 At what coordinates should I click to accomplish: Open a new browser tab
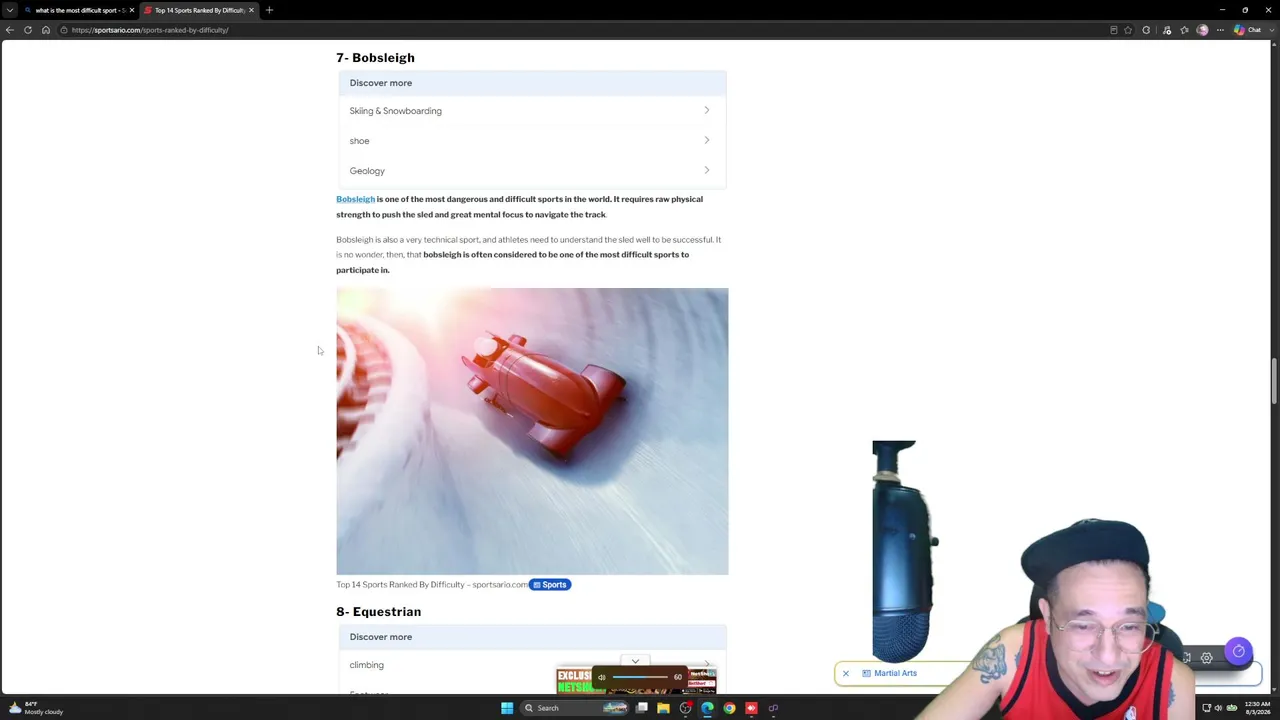pyautogui.click(x=269, y=10)
